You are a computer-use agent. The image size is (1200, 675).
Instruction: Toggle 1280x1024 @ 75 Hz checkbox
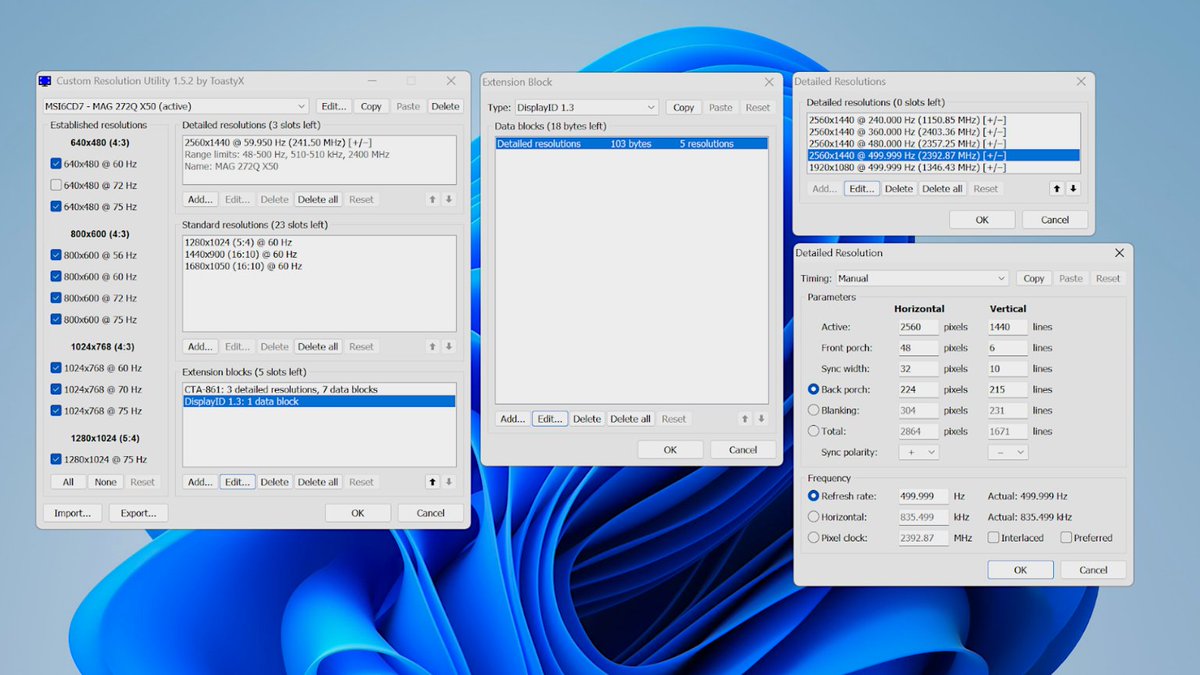56,459
